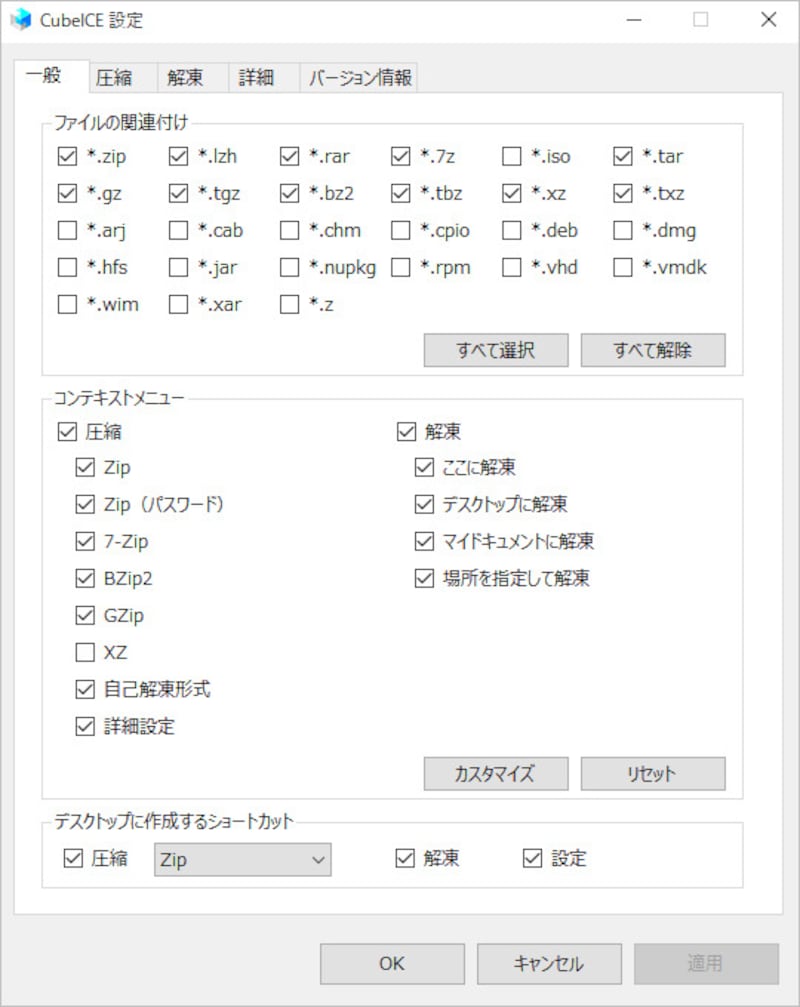
Task: Click the CubeICE app icon in title bar
Action: coord(21,20)
